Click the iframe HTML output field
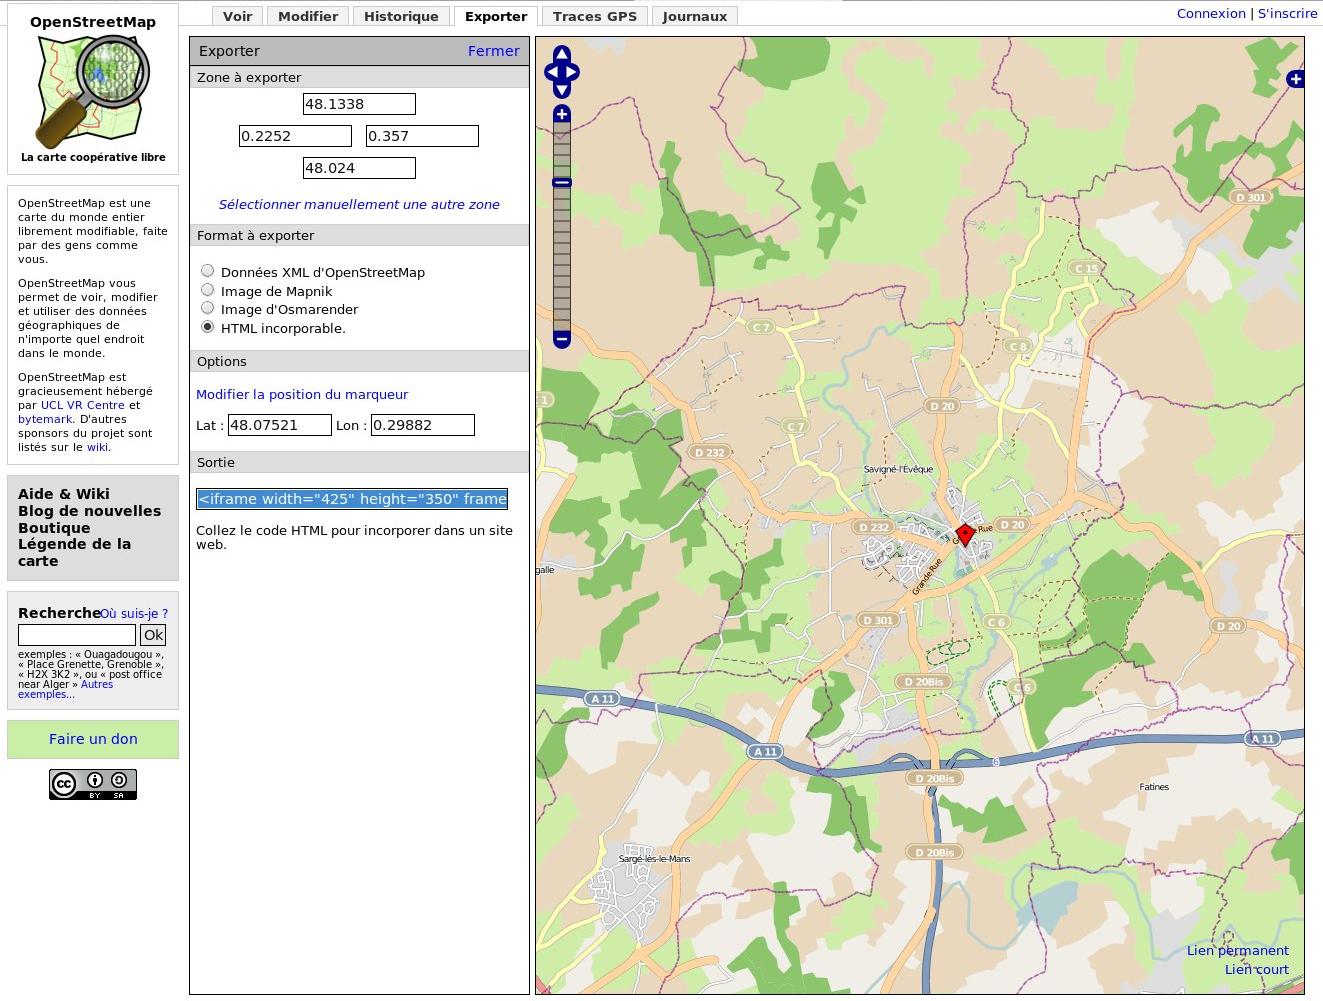The image size is (1323, 1001). [x=352, y=498]
